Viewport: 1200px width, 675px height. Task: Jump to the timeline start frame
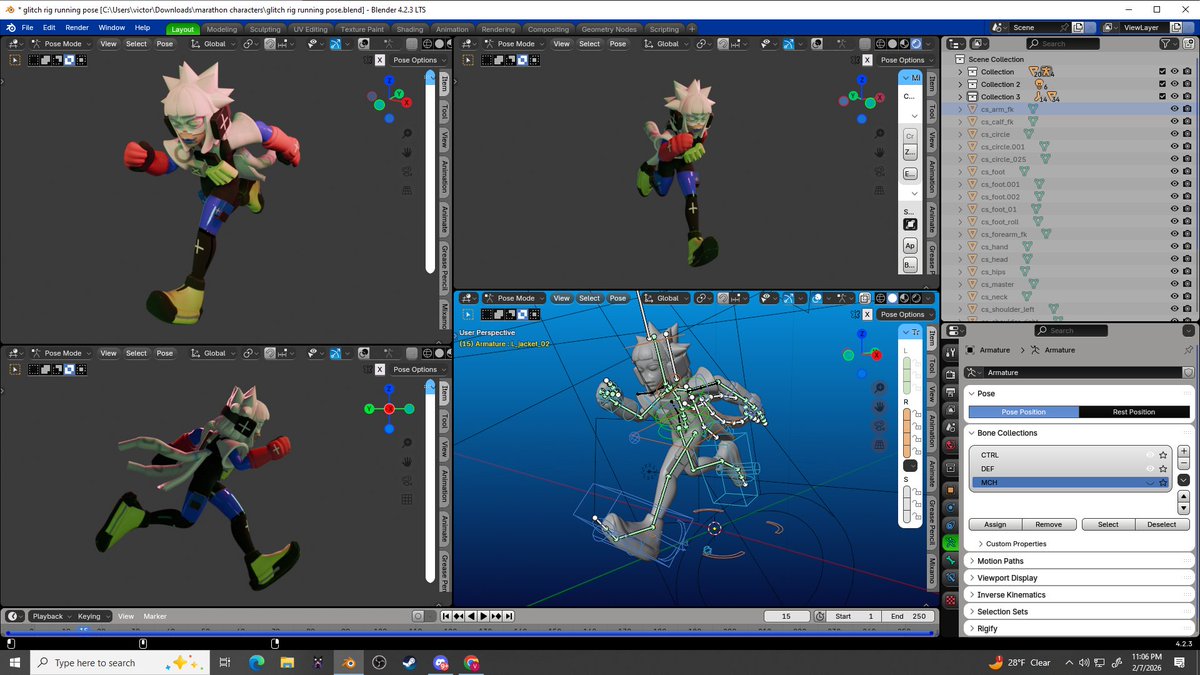[445, 616]
